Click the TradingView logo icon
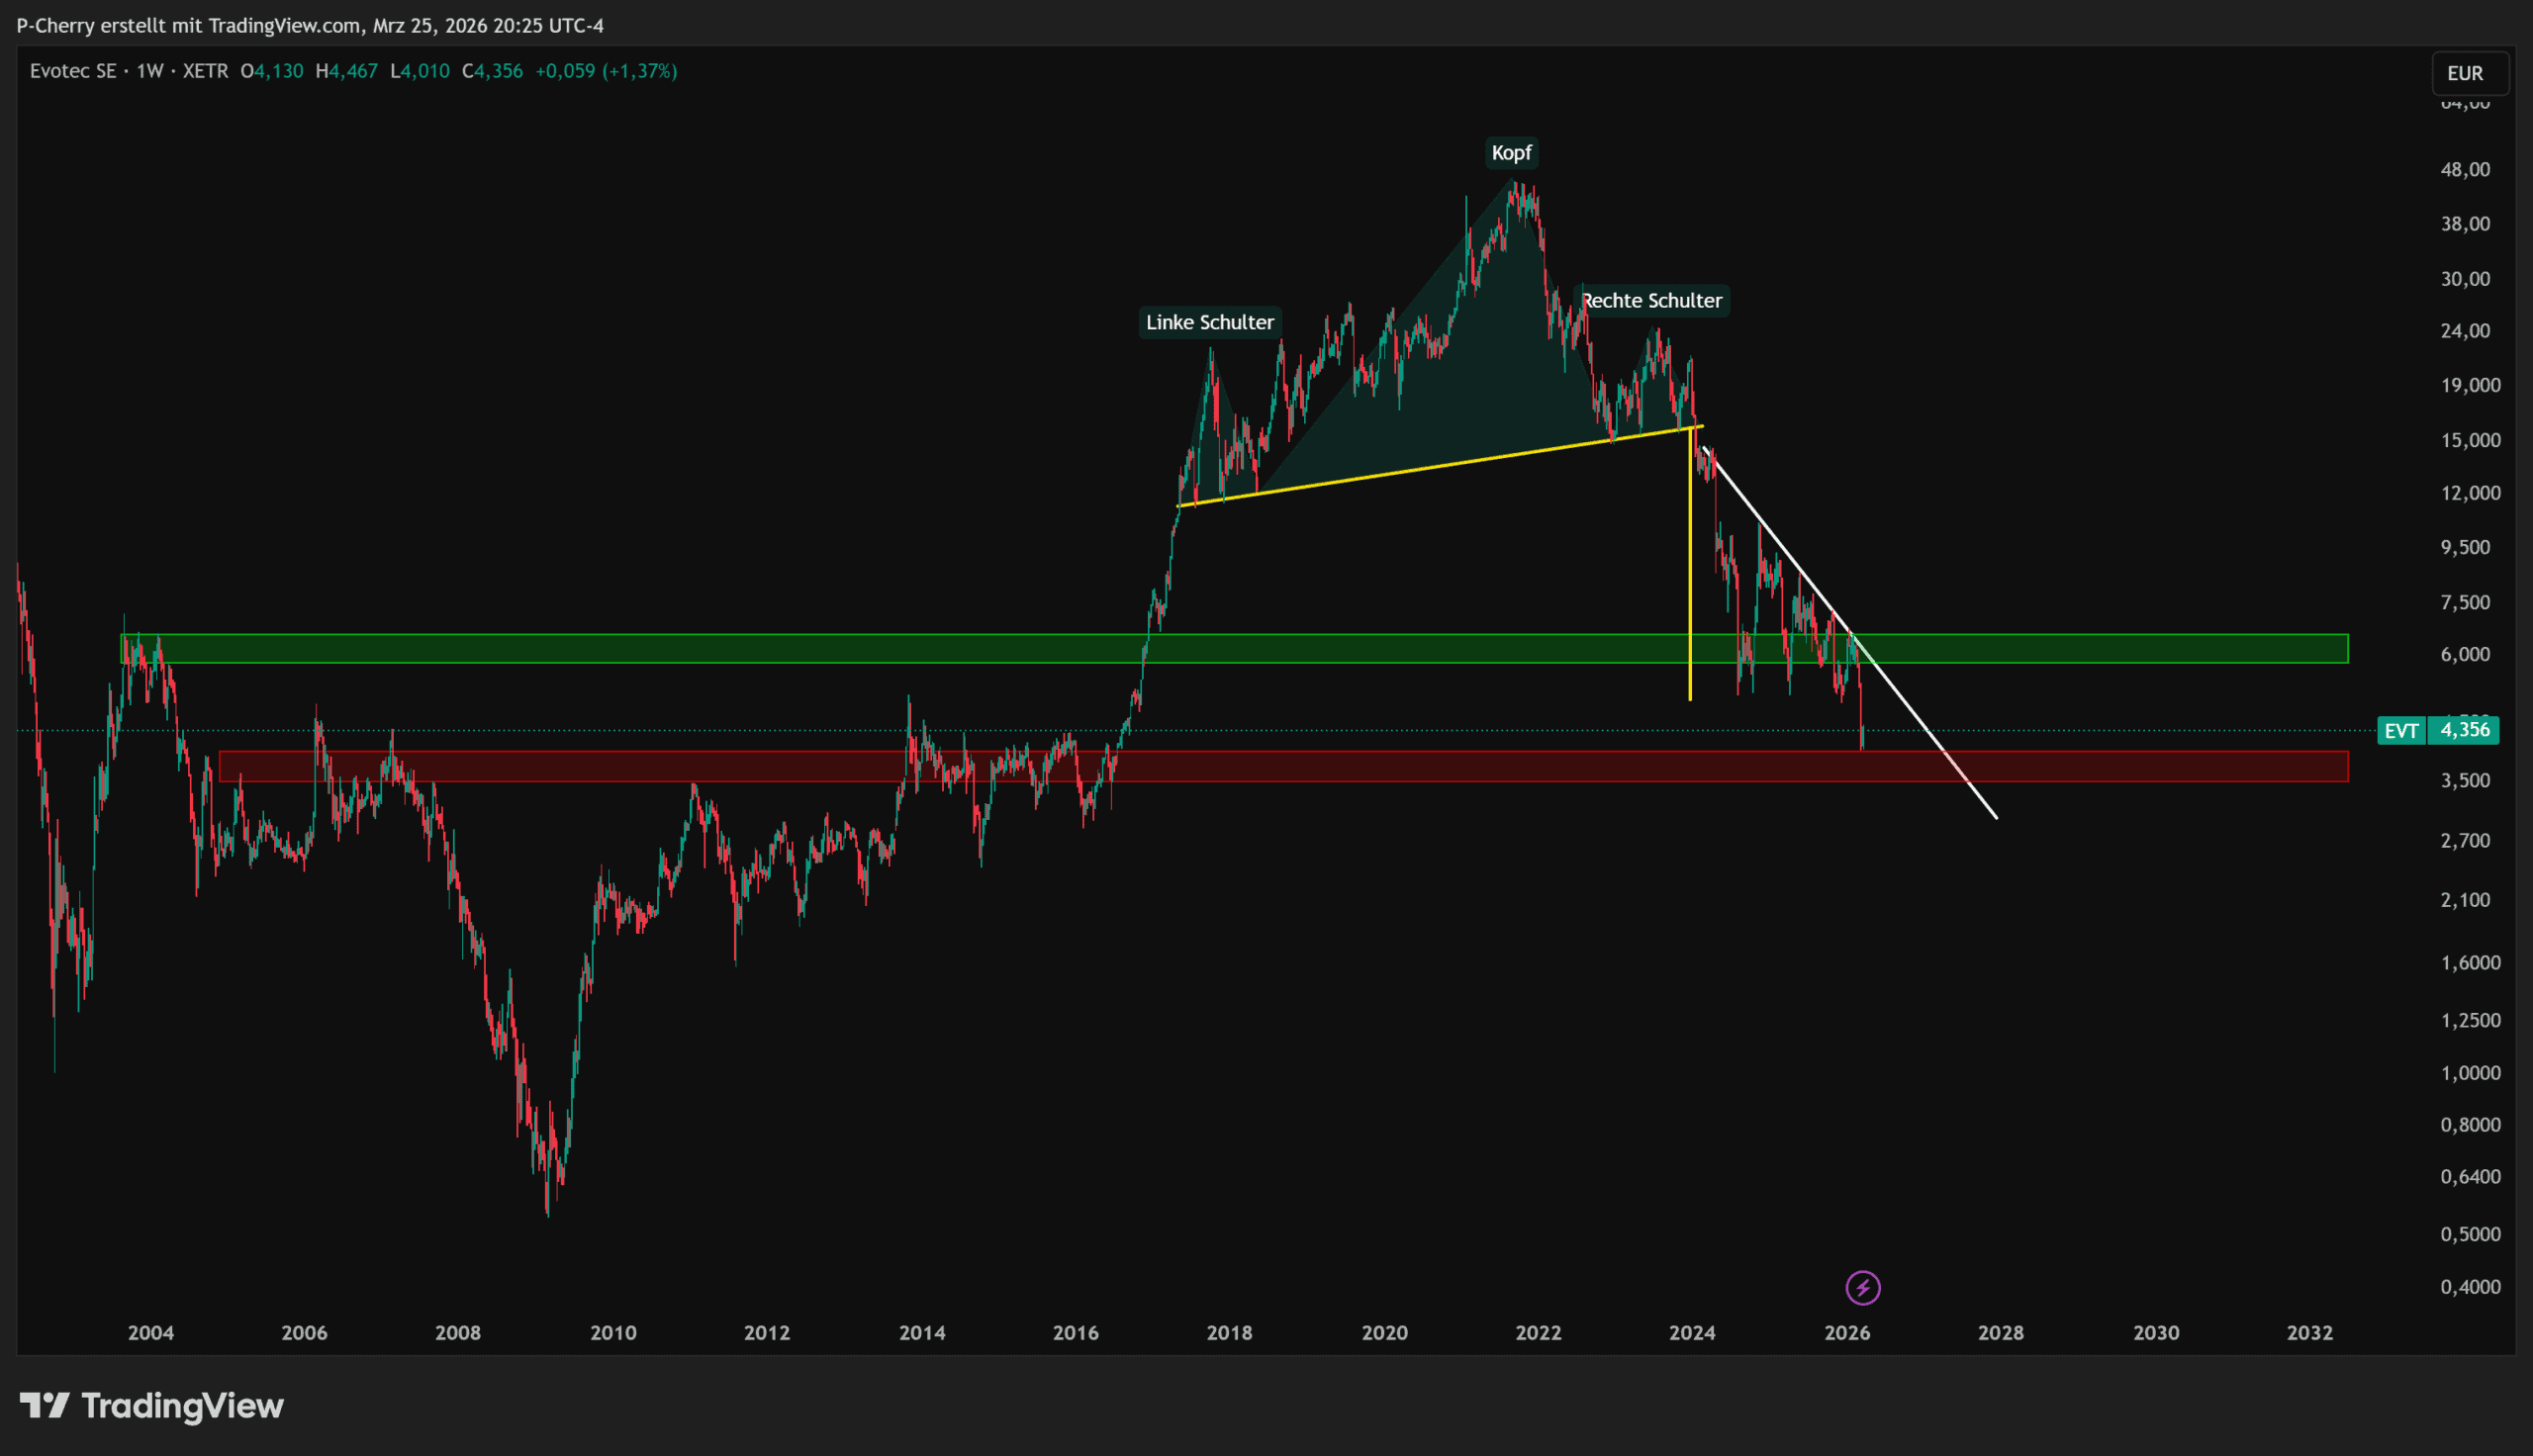Viewport: 2533px width, 1456px height. click(44, 1406)
